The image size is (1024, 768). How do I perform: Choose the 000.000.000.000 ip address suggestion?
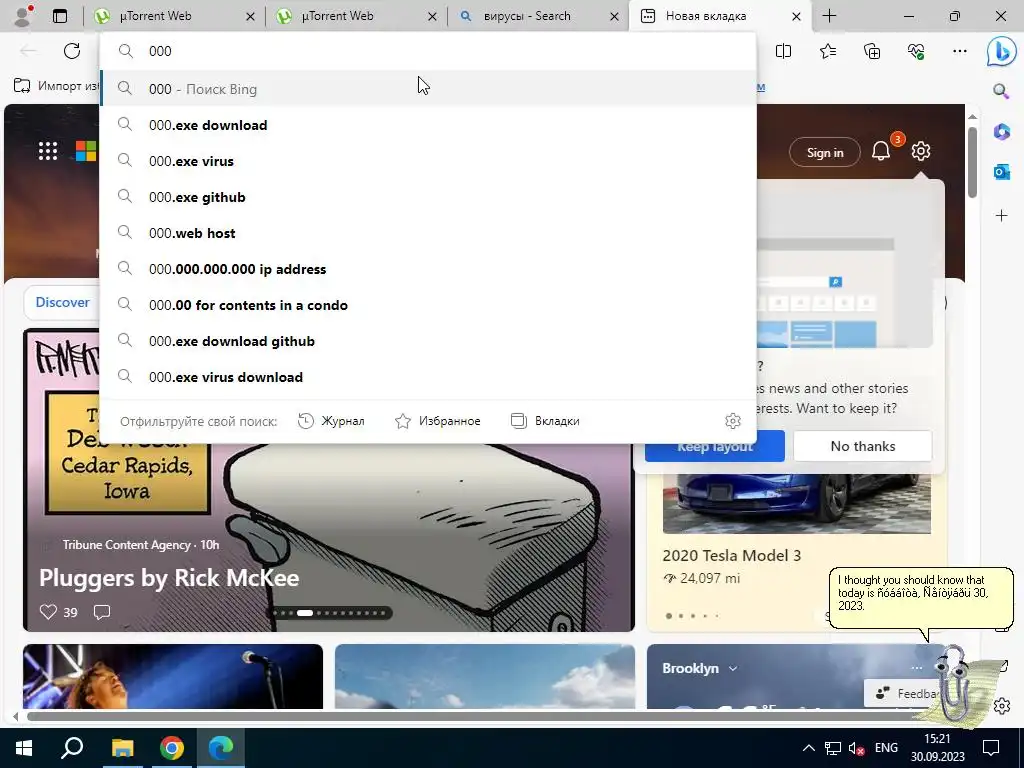[428, 268]
